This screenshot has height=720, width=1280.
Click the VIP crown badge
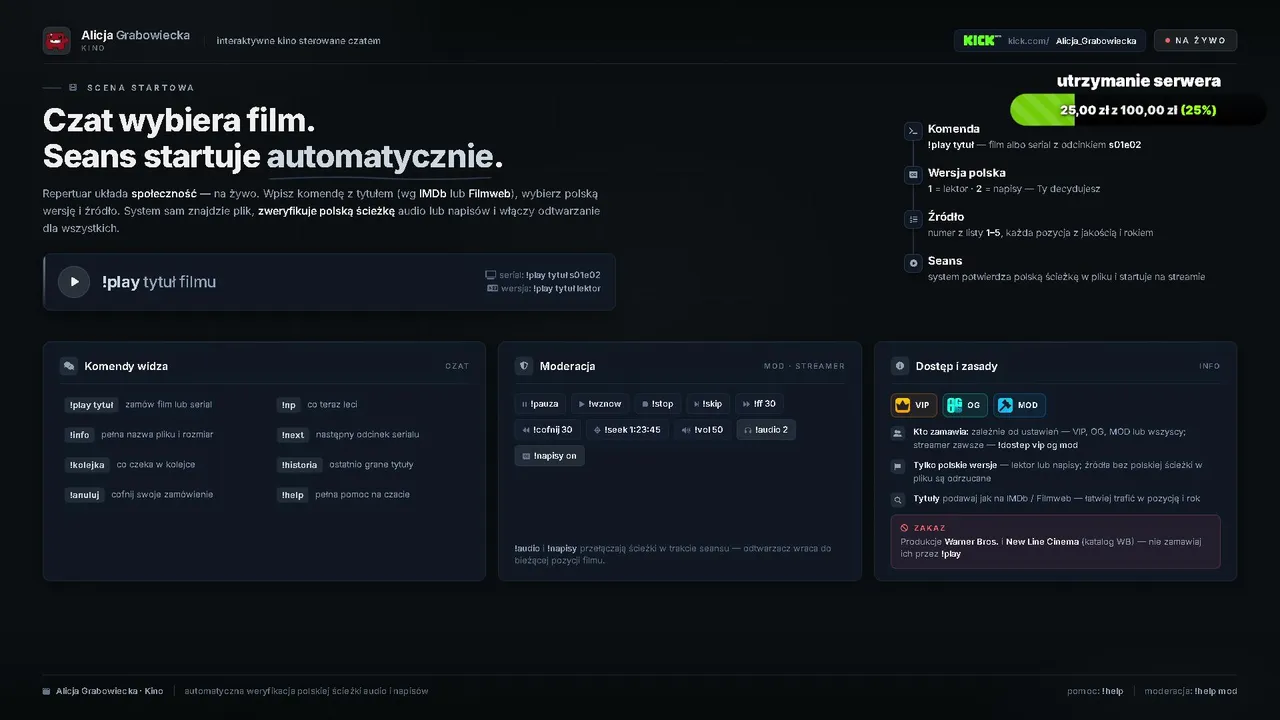pyautogui.click(x=914, y=405)
